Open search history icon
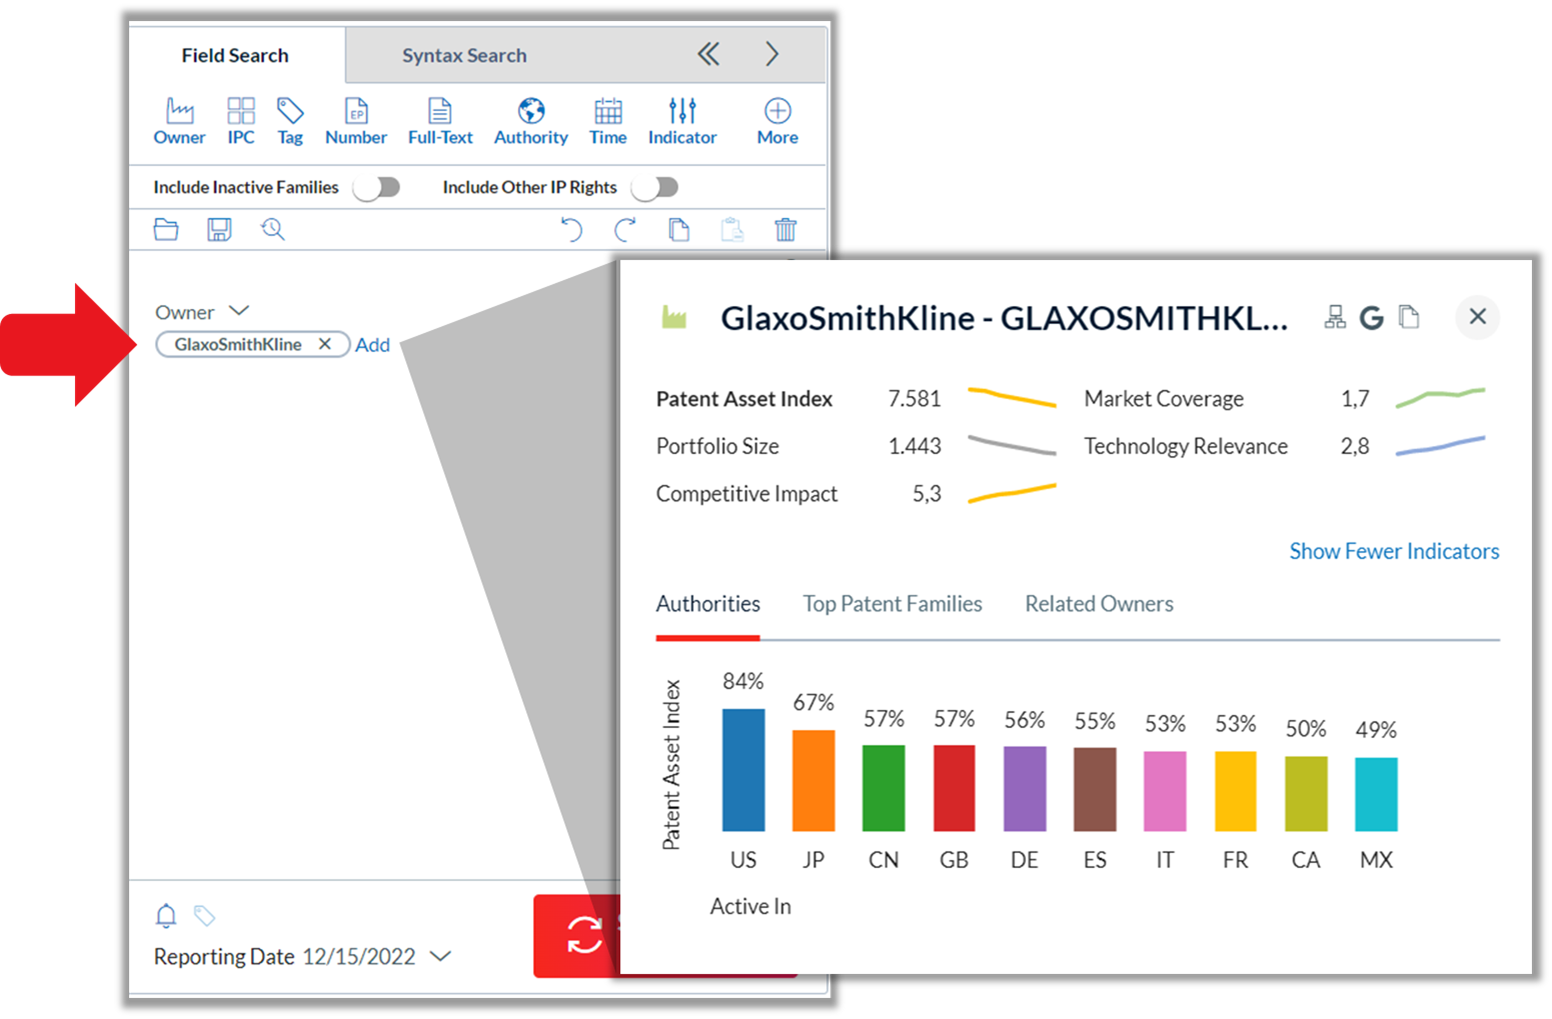1552x1019 pixels. point(273,229)
